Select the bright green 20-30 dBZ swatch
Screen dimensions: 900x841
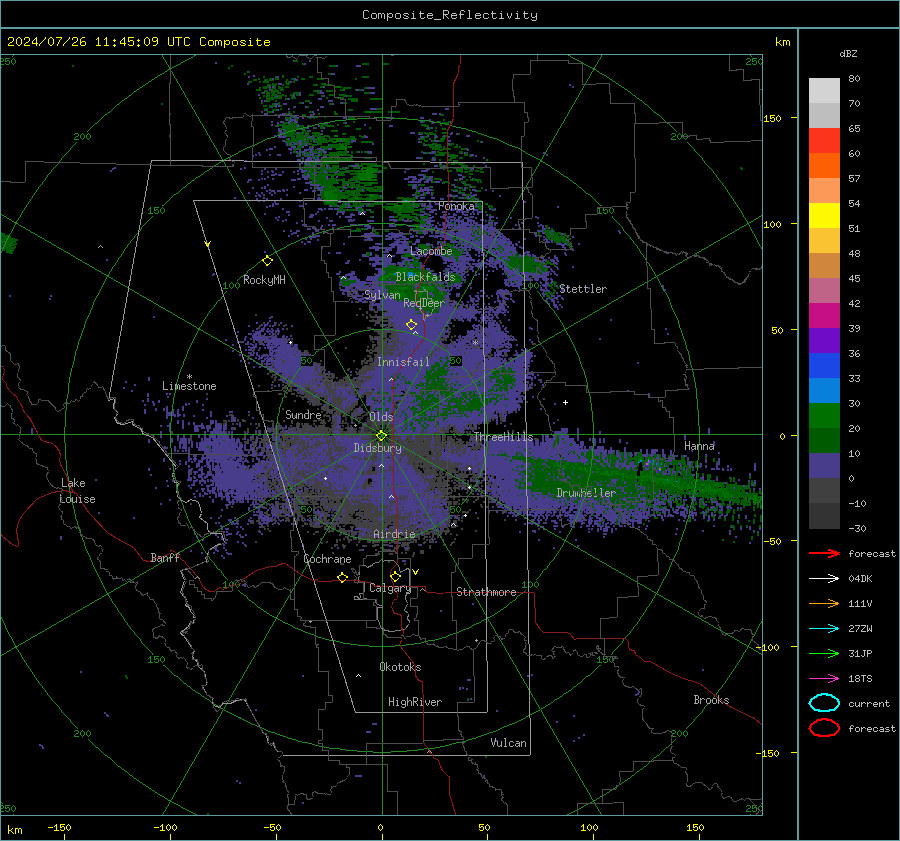pos(824,416)
